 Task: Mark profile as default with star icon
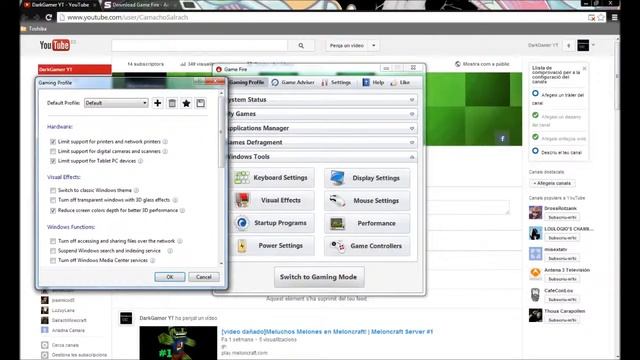(186, 103)
